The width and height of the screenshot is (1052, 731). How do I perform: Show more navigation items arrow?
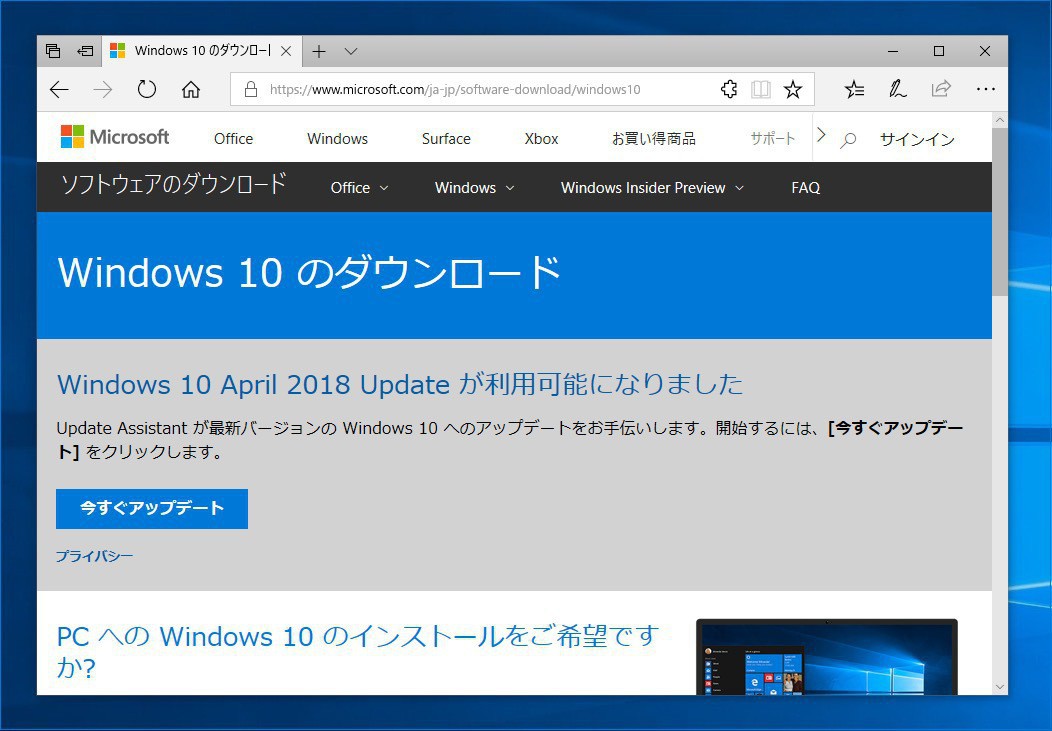[x=821, y=135]
